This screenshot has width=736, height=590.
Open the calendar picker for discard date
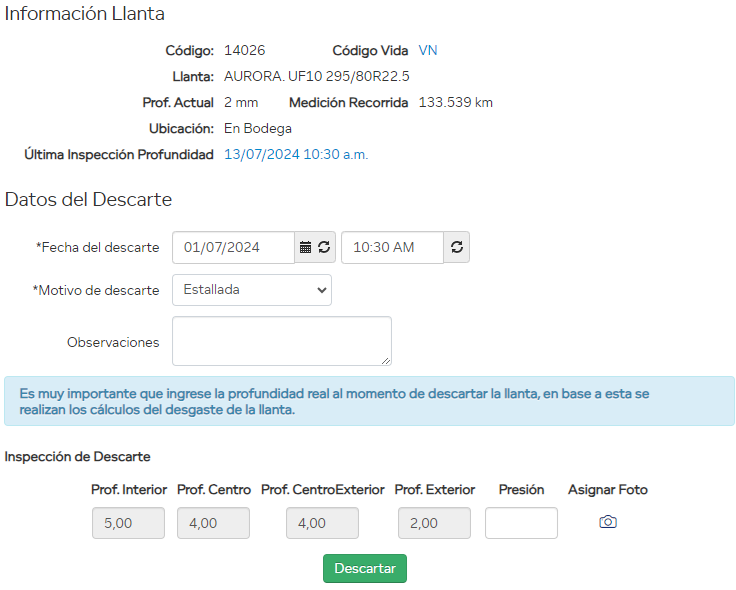tap(306, 248)
